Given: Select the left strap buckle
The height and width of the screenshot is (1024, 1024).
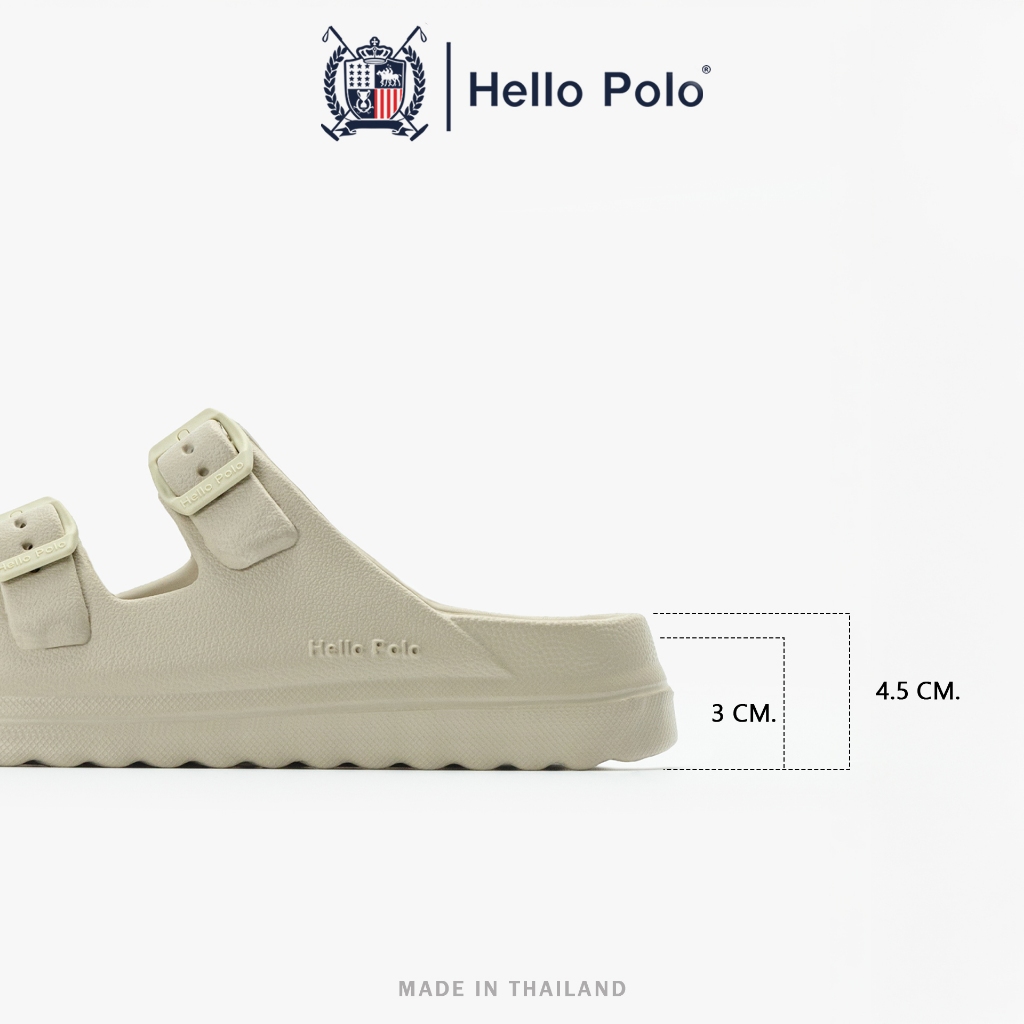Looking at the screenshot, I should click(x=37, y=539).
